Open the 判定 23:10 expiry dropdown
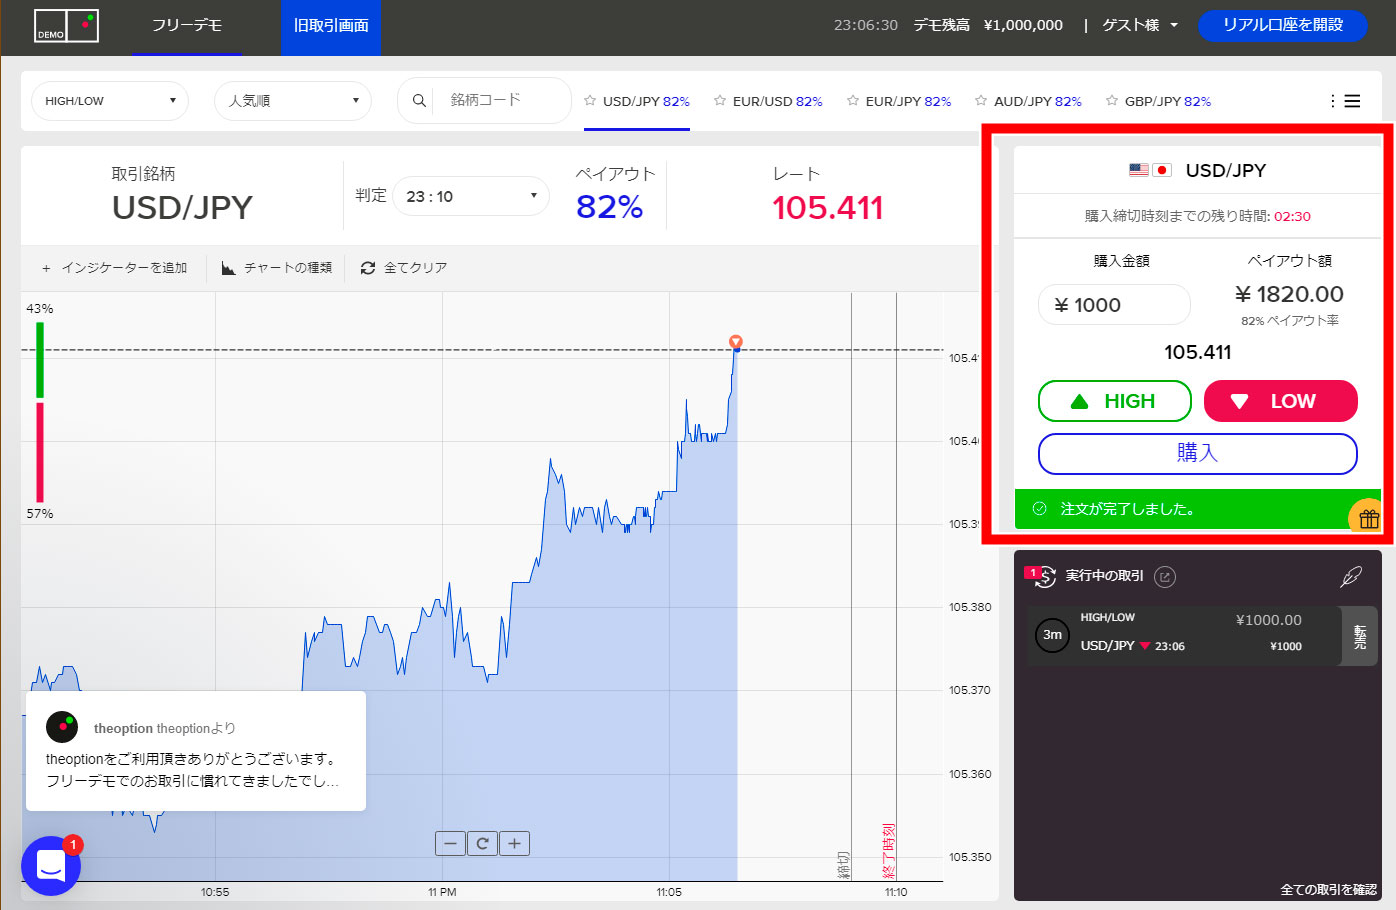Viewport: 1396px width, 910px height. tap(472, 196)
